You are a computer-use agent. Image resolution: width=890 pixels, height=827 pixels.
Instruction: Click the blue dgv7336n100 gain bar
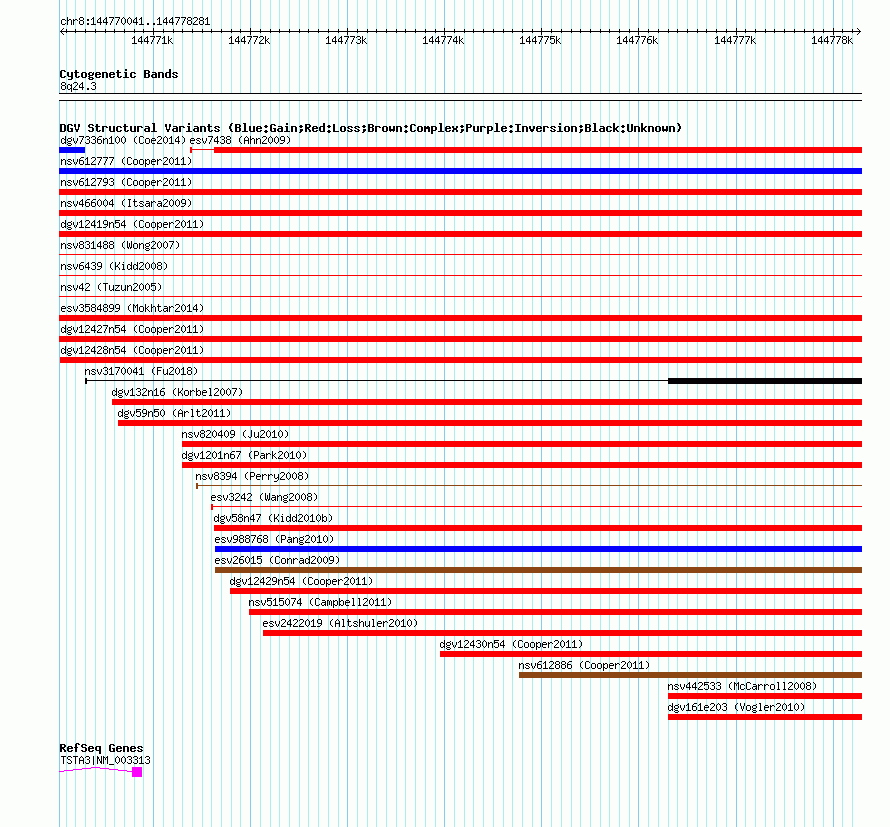(72, 150)
